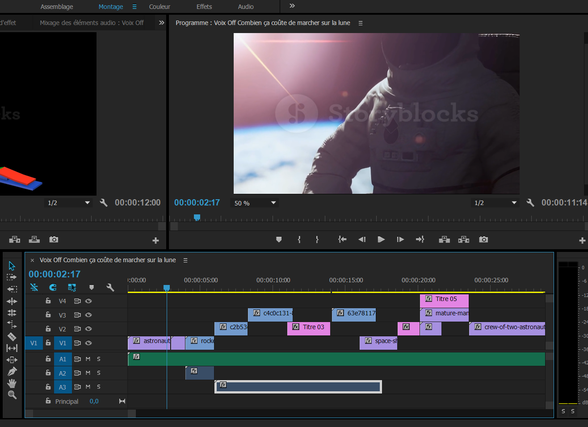
Task: Open Source monitor button editor plus
Action: pyautogui.click(x=156, y=241)
